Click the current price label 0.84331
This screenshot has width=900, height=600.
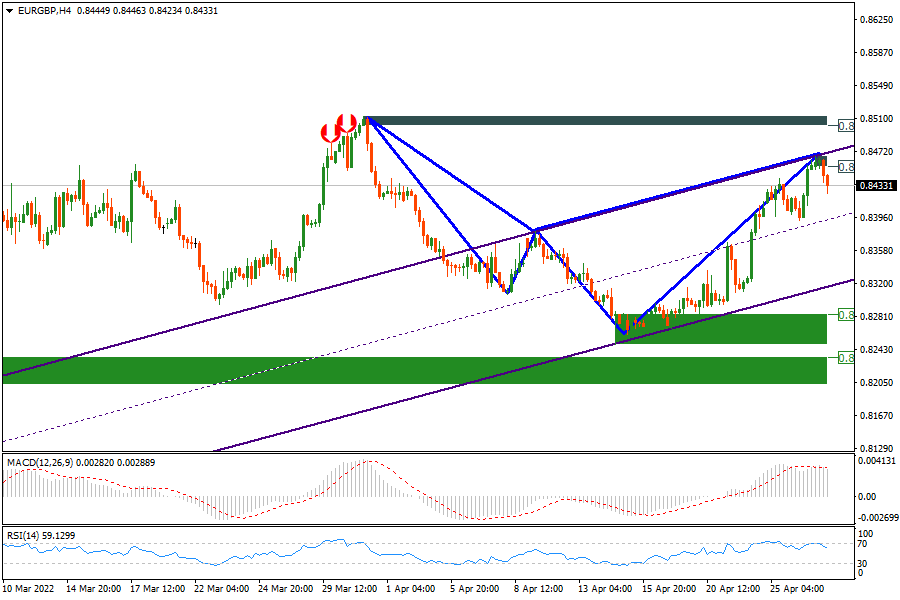click(876, 185)
